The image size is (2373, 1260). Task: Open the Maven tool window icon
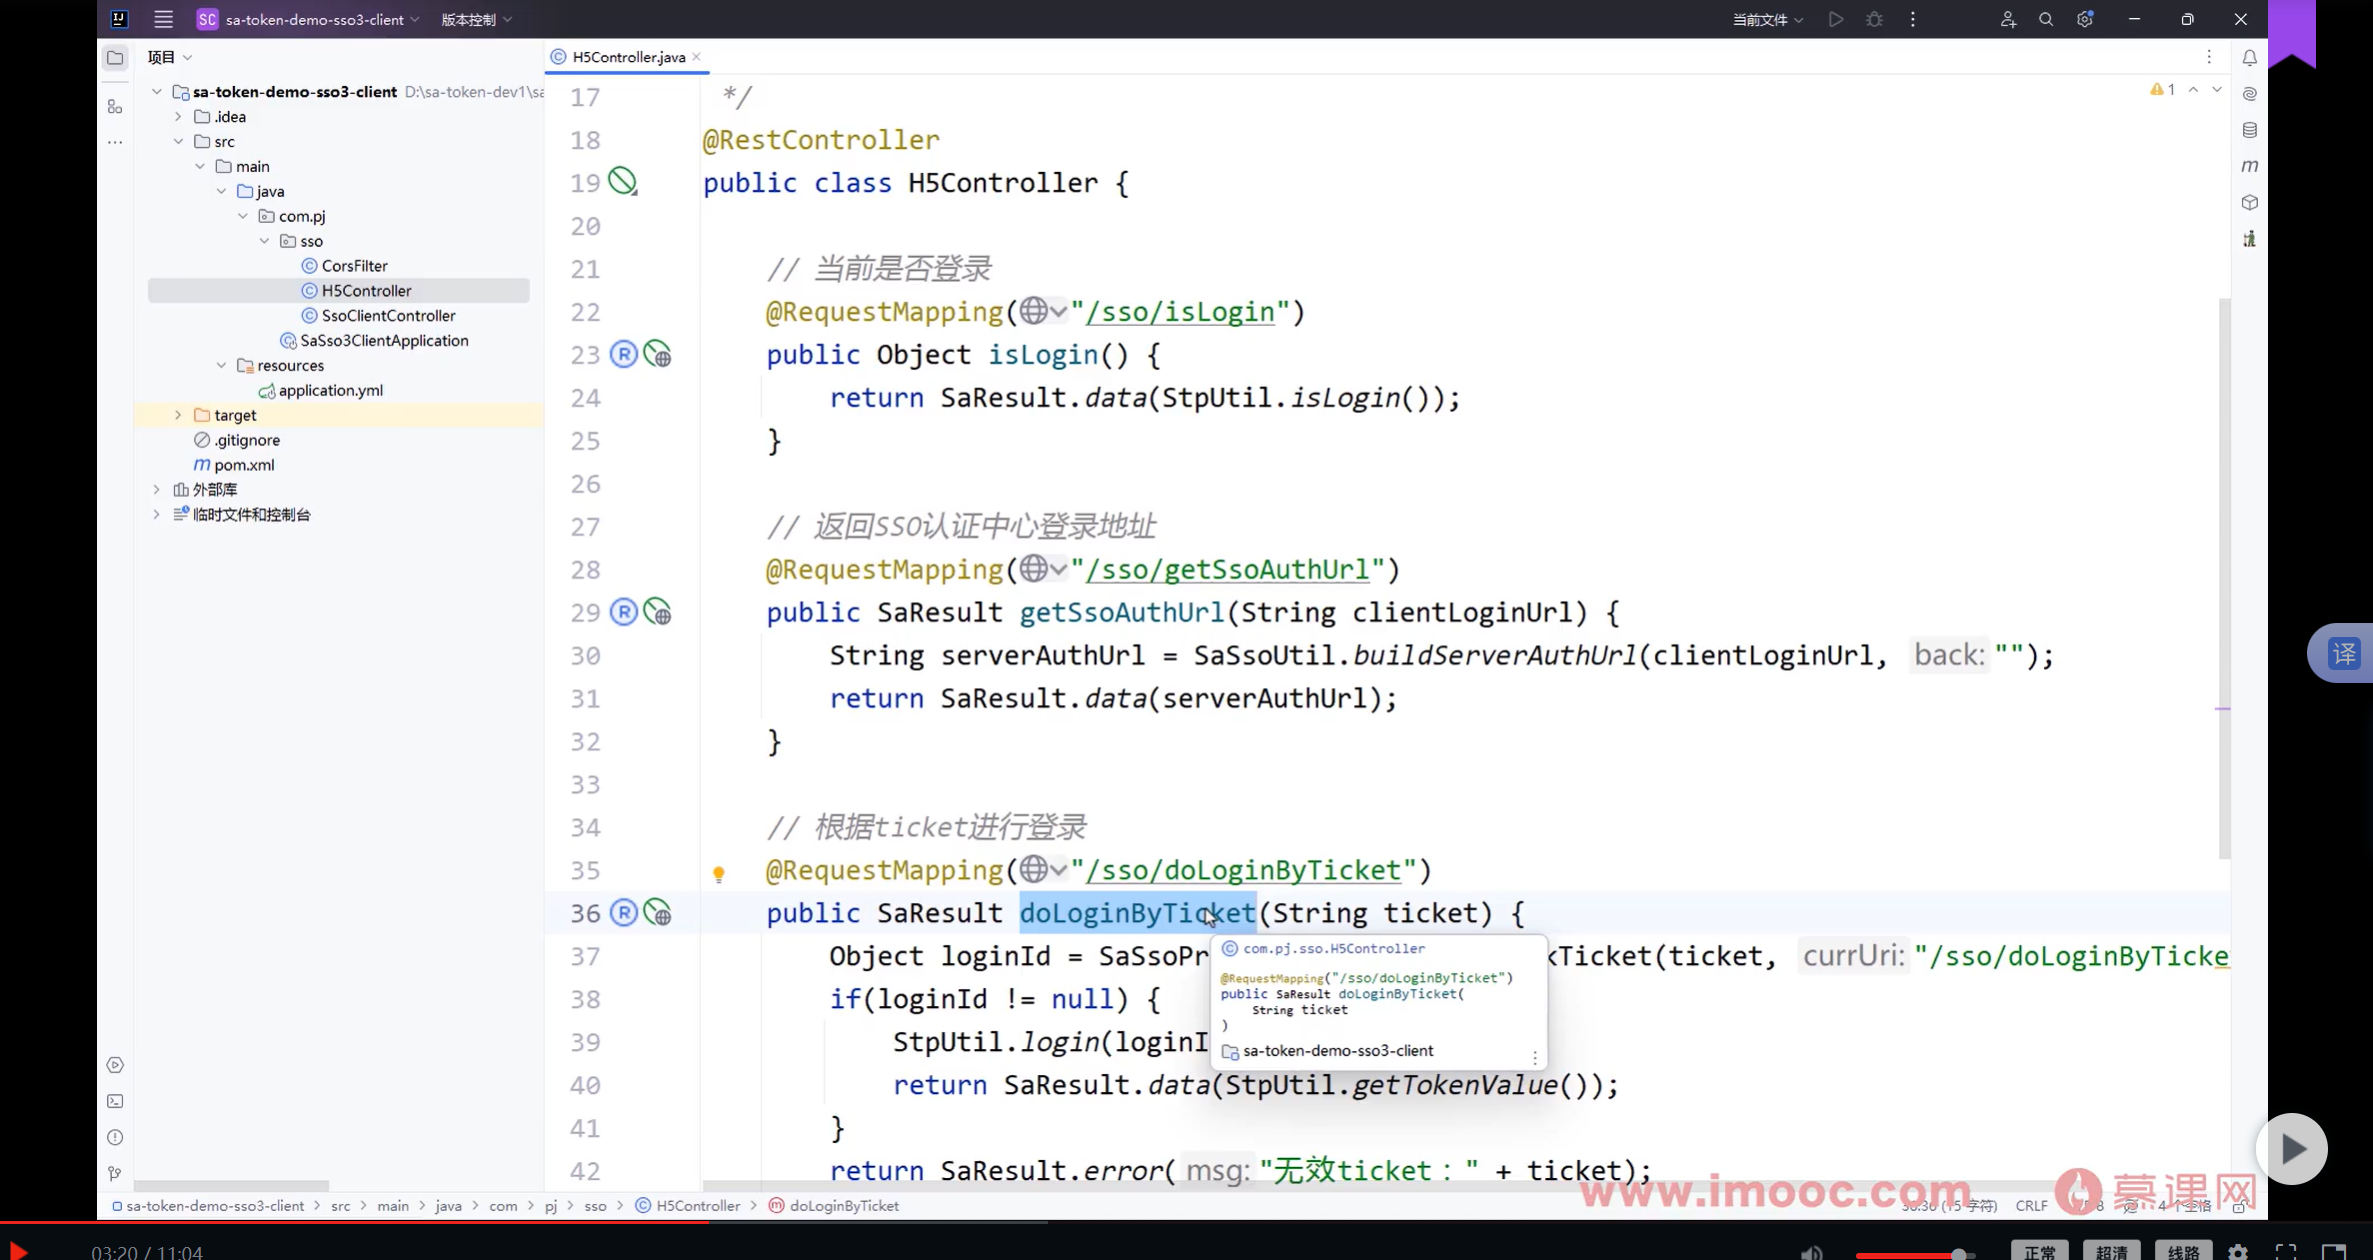[2249, 166]
